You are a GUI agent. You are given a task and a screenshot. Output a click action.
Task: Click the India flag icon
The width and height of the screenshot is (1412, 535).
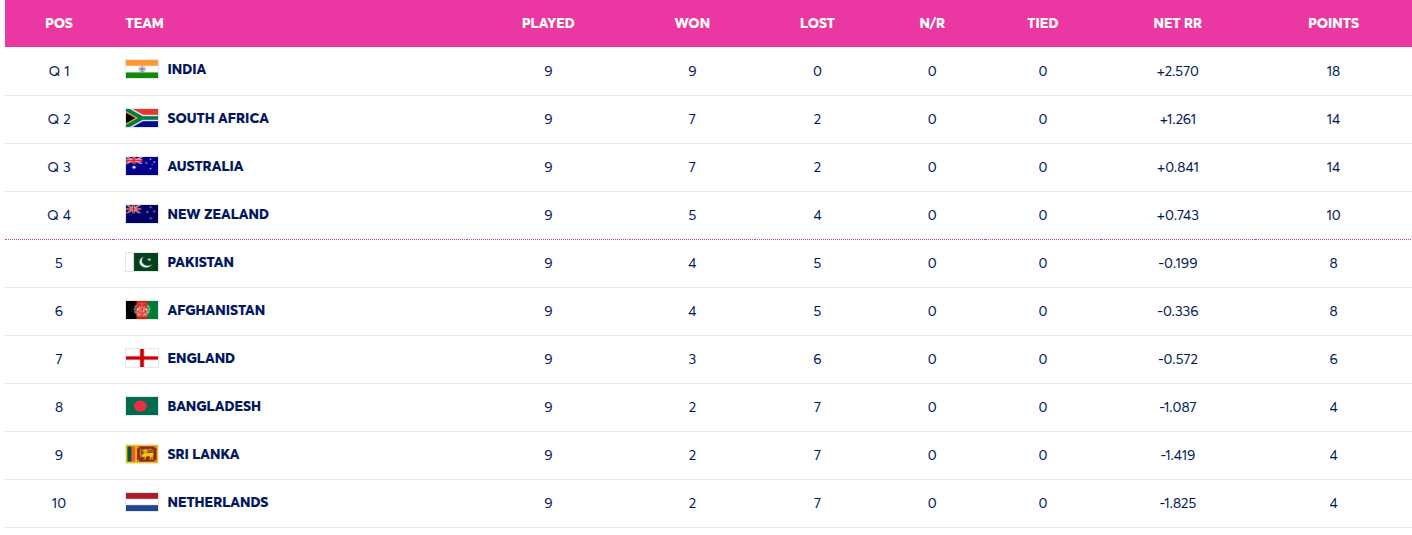141,69
